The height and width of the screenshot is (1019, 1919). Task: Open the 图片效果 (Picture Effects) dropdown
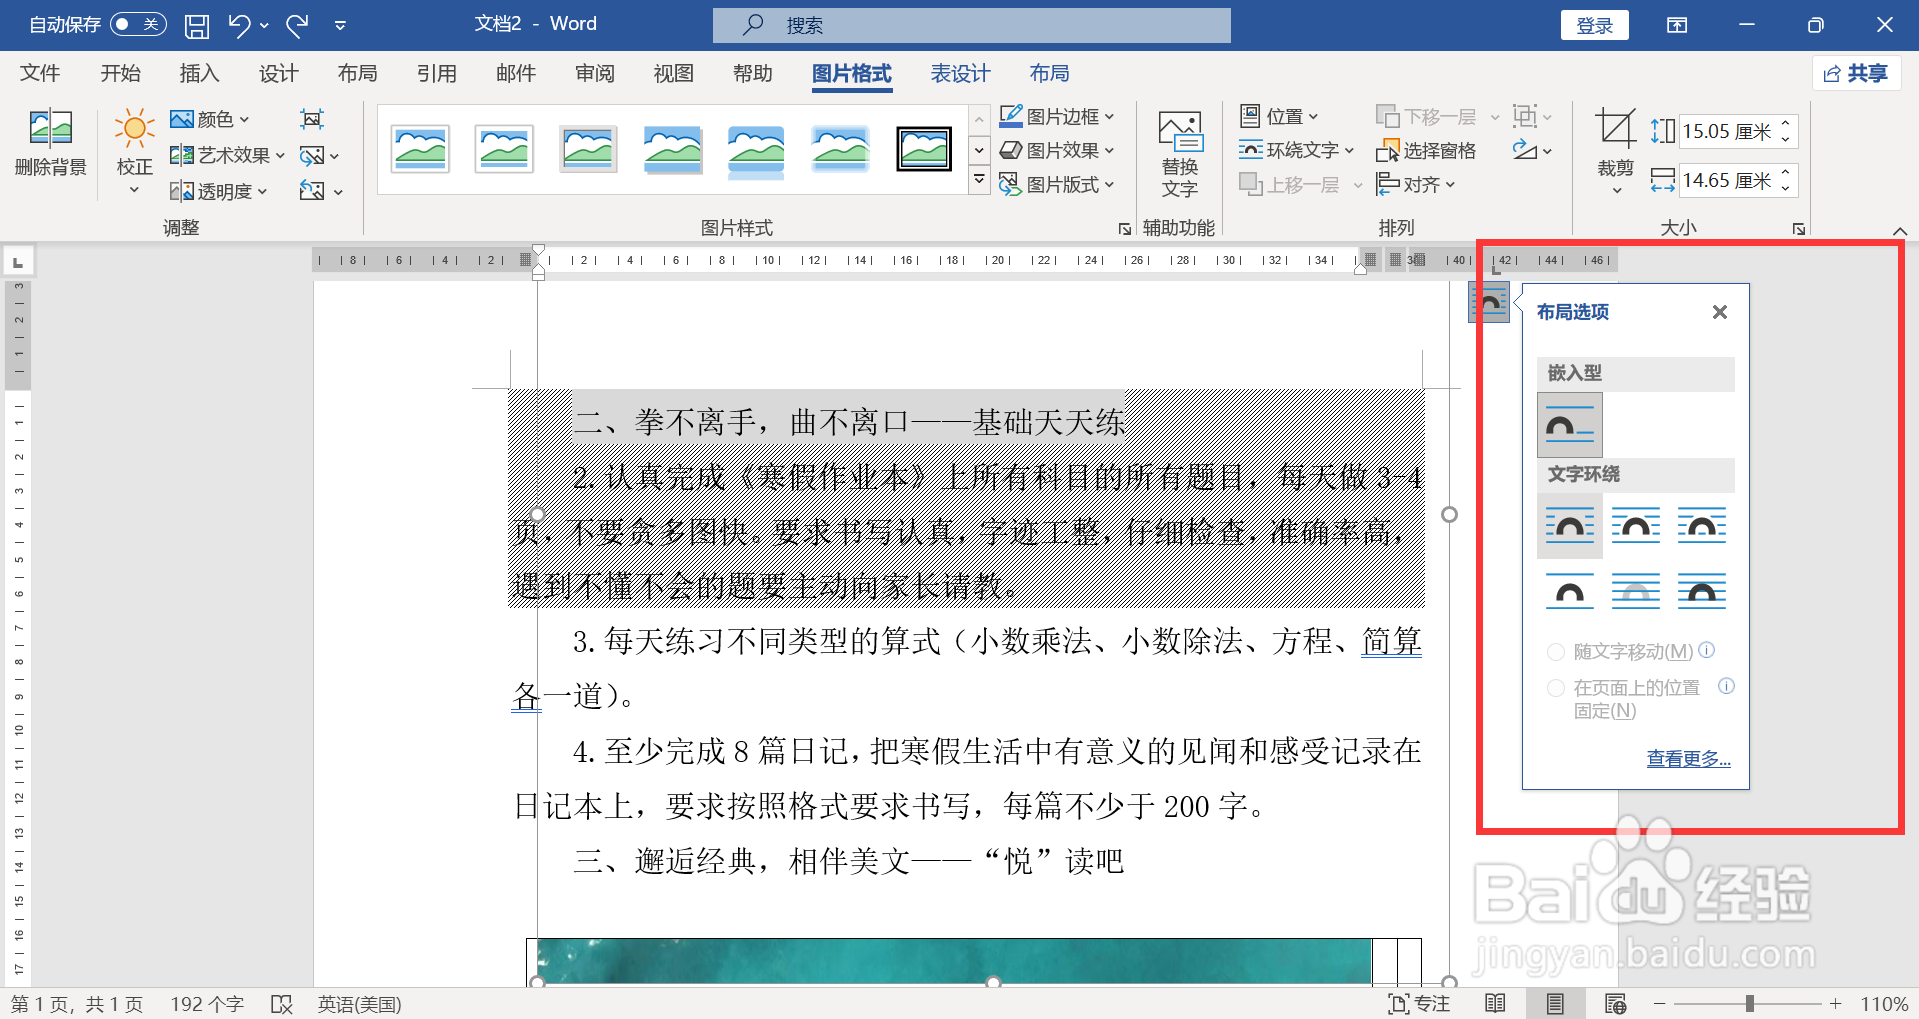[1058, 150]
